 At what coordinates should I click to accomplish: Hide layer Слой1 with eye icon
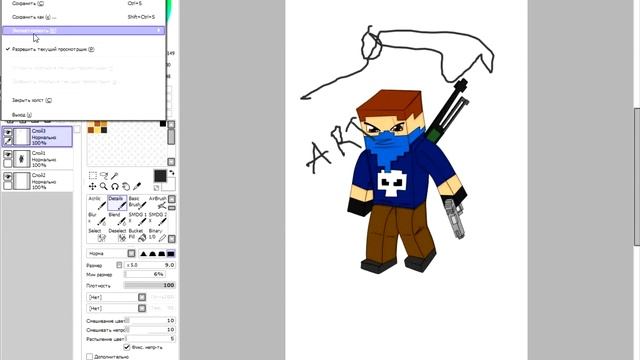pyautogui.click(x=8, y=154)
